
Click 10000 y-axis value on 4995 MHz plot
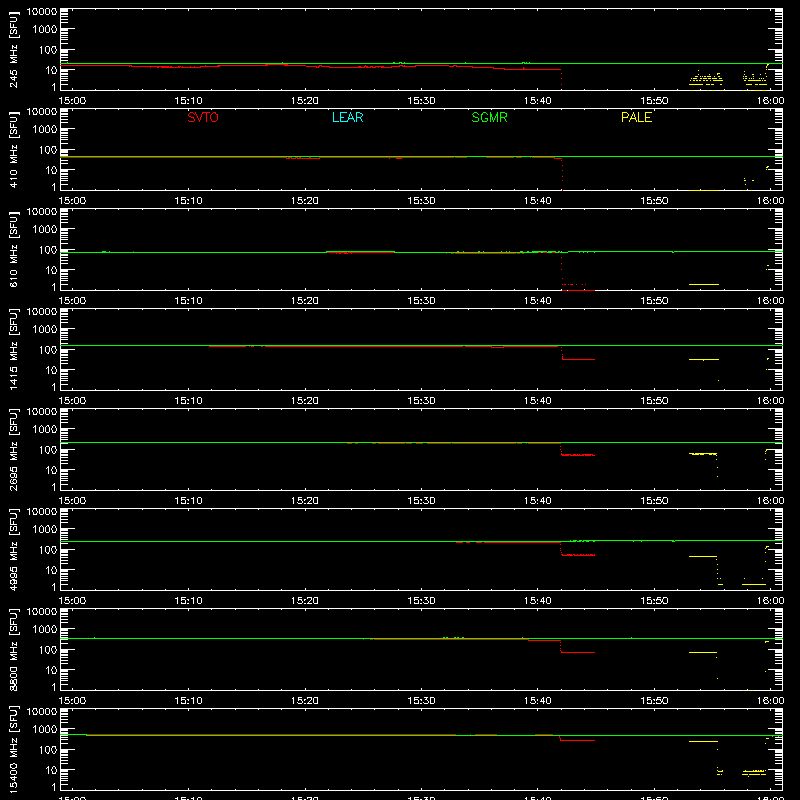42,512
